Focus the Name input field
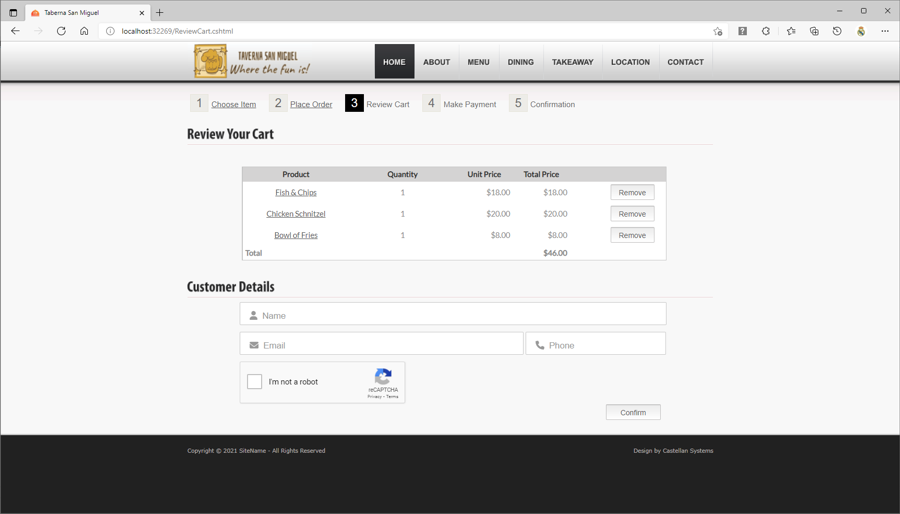The width and height of the screenshot is (900, 514). (x=453, y=314)
